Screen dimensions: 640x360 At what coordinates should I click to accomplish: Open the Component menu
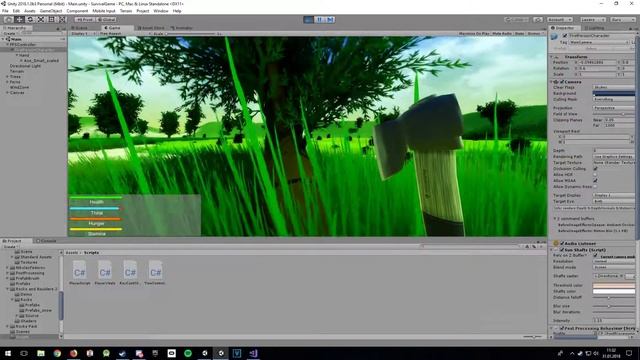click(77, 11)
